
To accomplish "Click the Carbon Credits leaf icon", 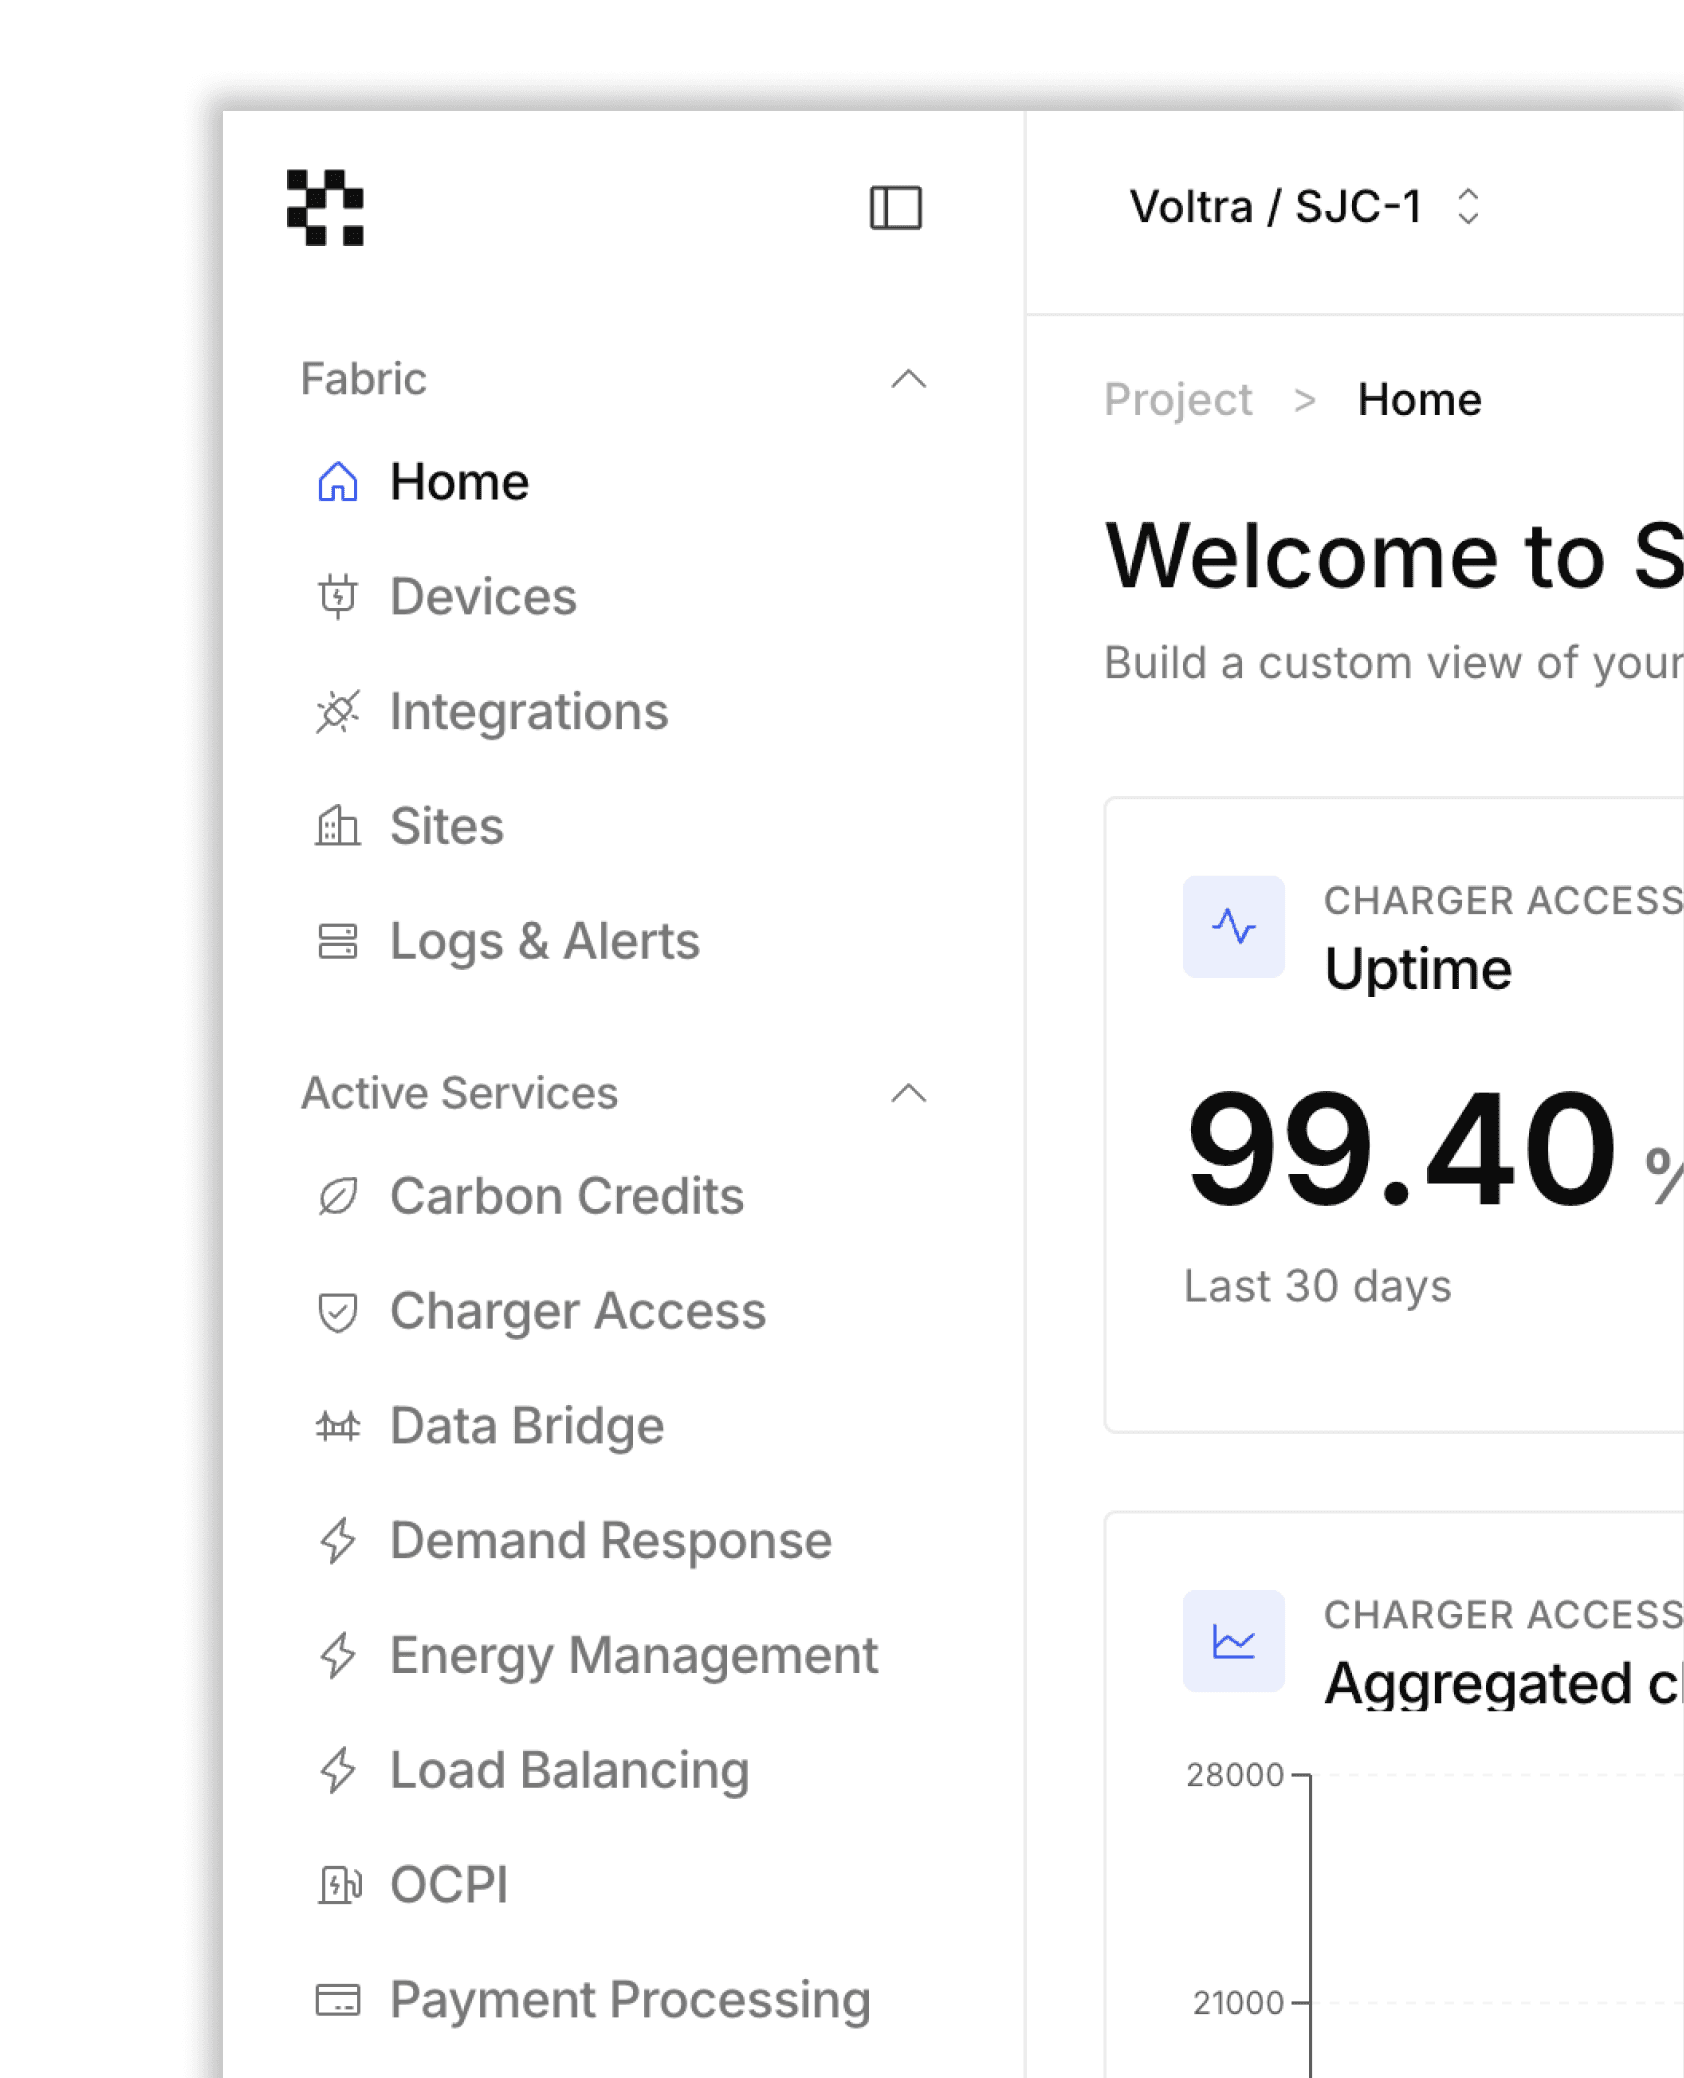I will 338,1196.
